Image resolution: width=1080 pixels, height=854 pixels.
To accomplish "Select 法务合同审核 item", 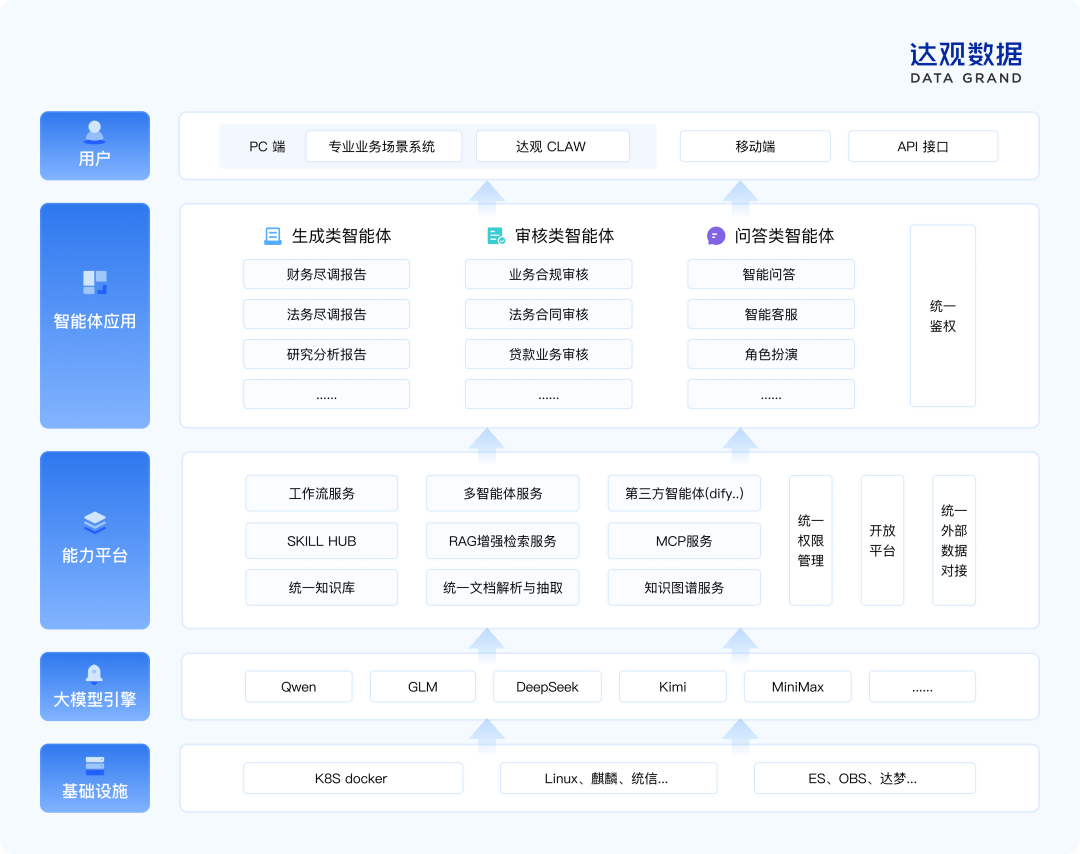I will (x=549, y=314).
